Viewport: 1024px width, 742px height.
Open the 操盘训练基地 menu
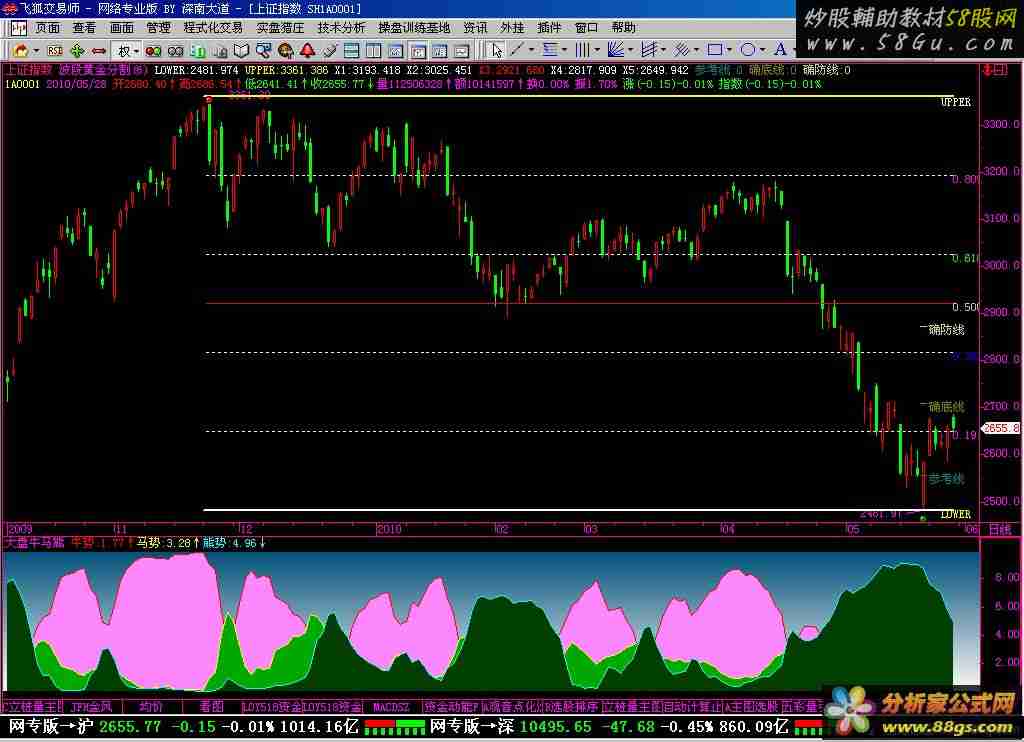tap(414, 27)
